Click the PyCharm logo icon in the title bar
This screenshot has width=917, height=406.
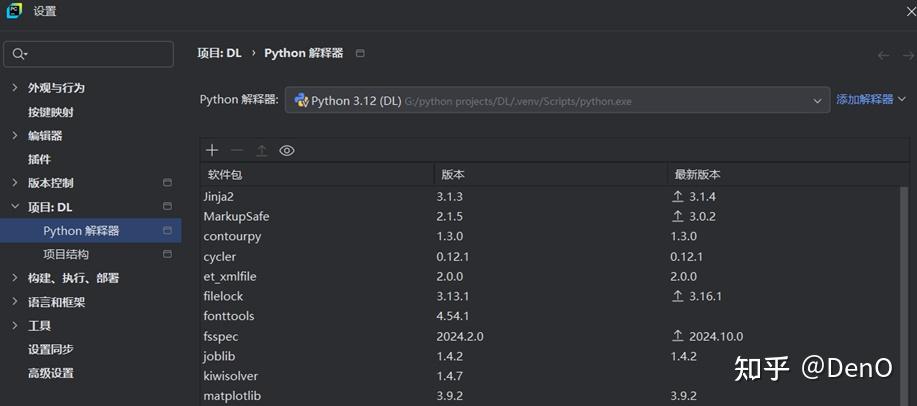[x=14, y=11]
